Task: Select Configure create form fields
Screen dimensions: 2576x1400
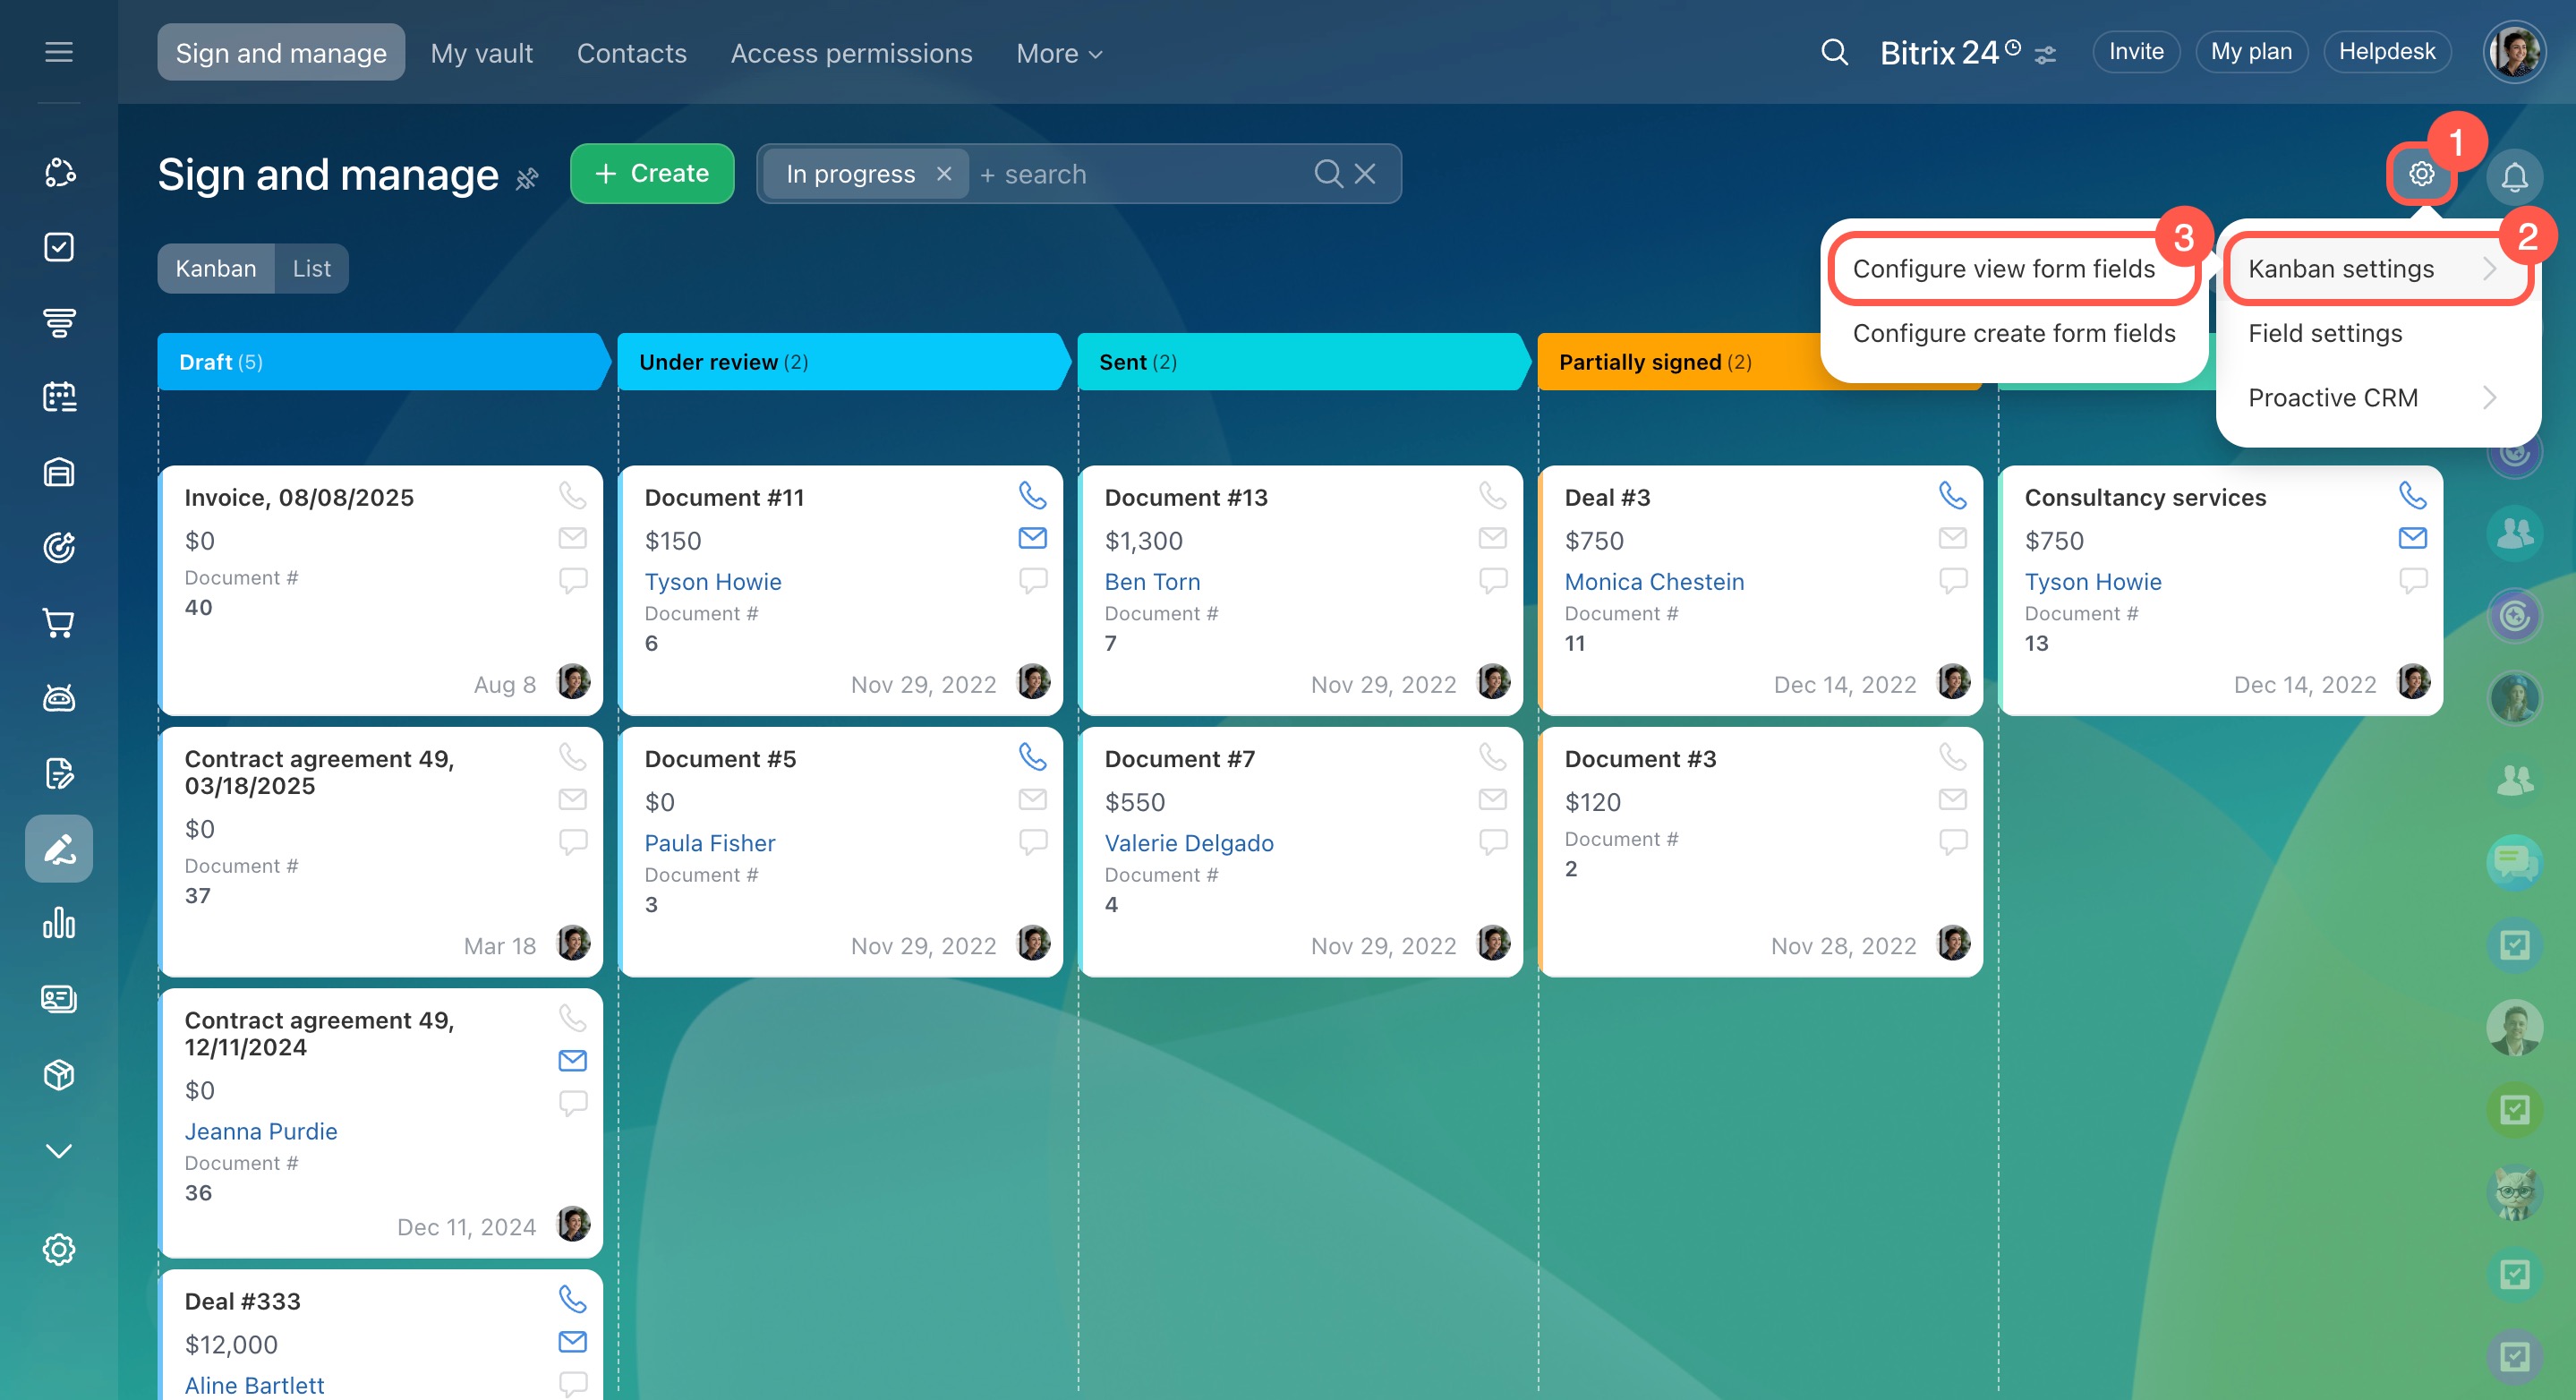Action: (2014, 333)
